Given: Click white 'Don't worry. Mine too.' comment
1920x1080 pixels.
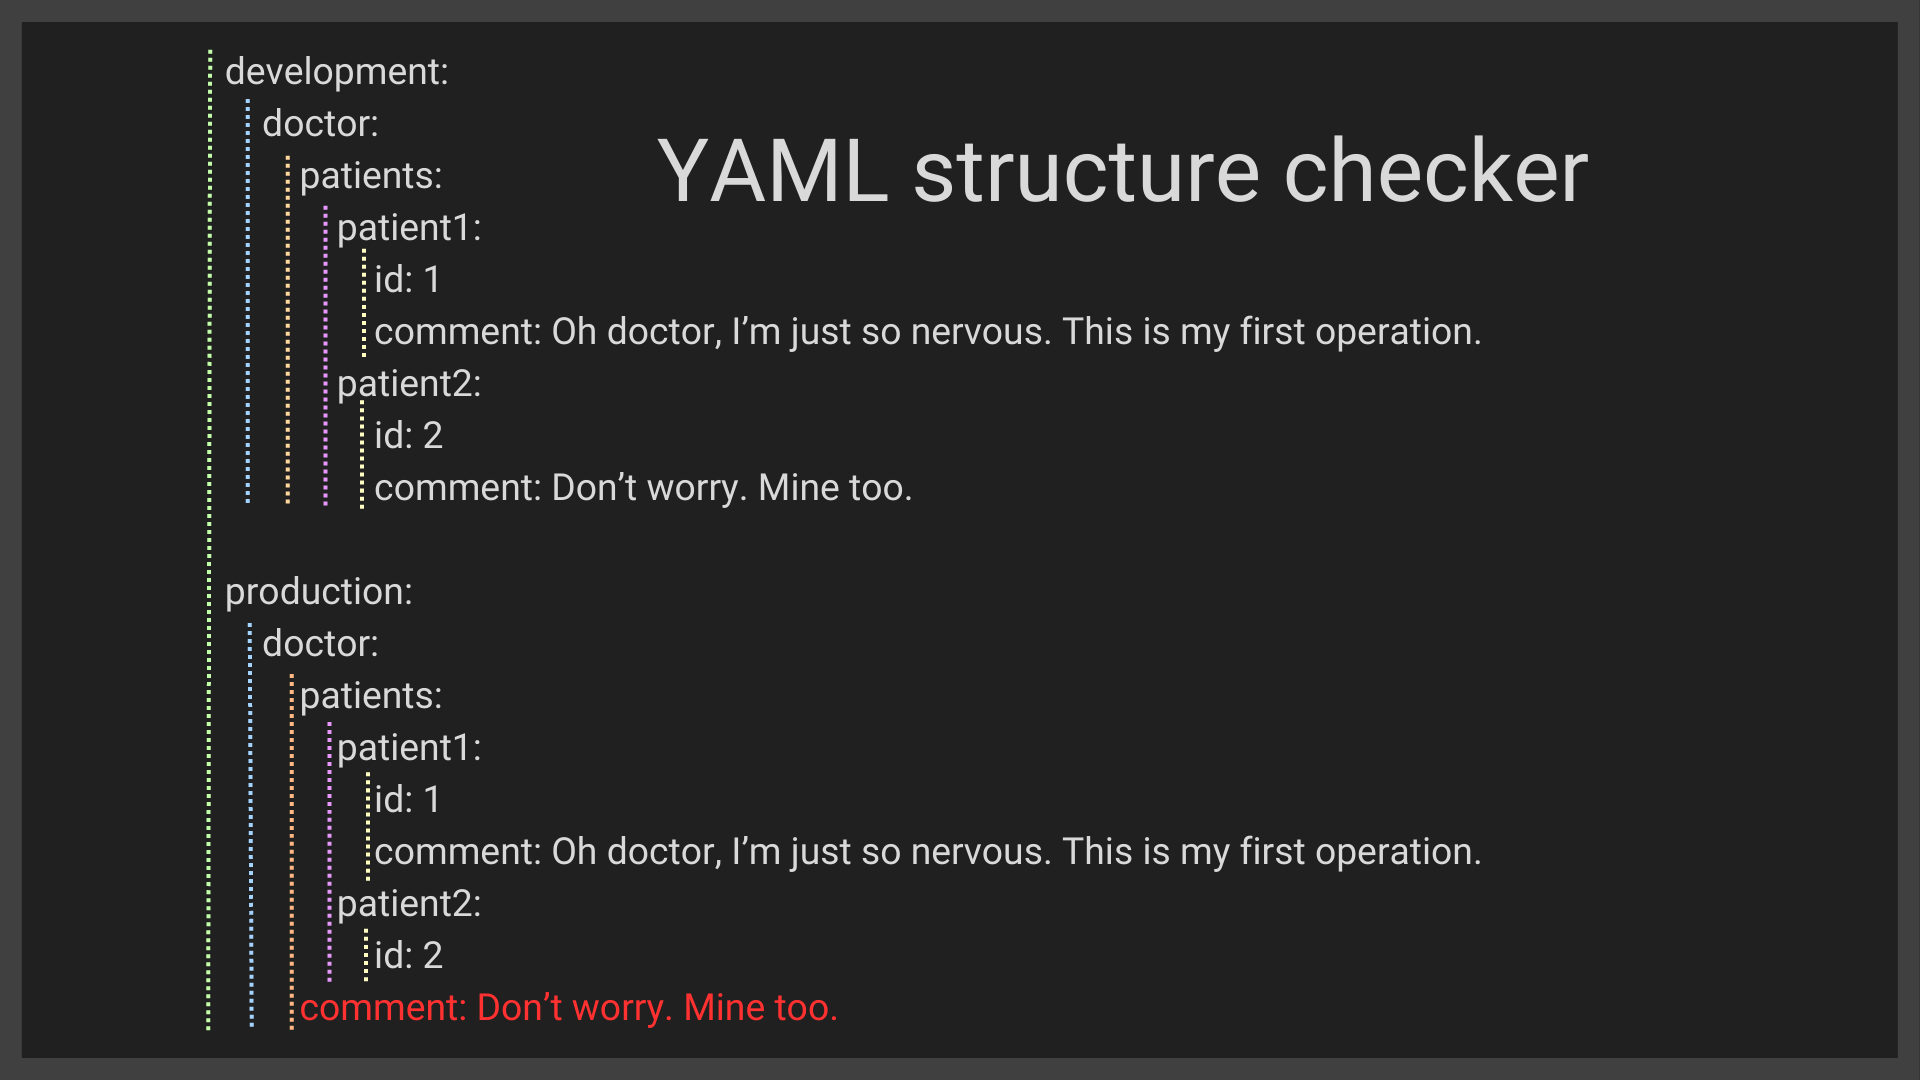Looking at the screenshot, I should click(643, 488).
